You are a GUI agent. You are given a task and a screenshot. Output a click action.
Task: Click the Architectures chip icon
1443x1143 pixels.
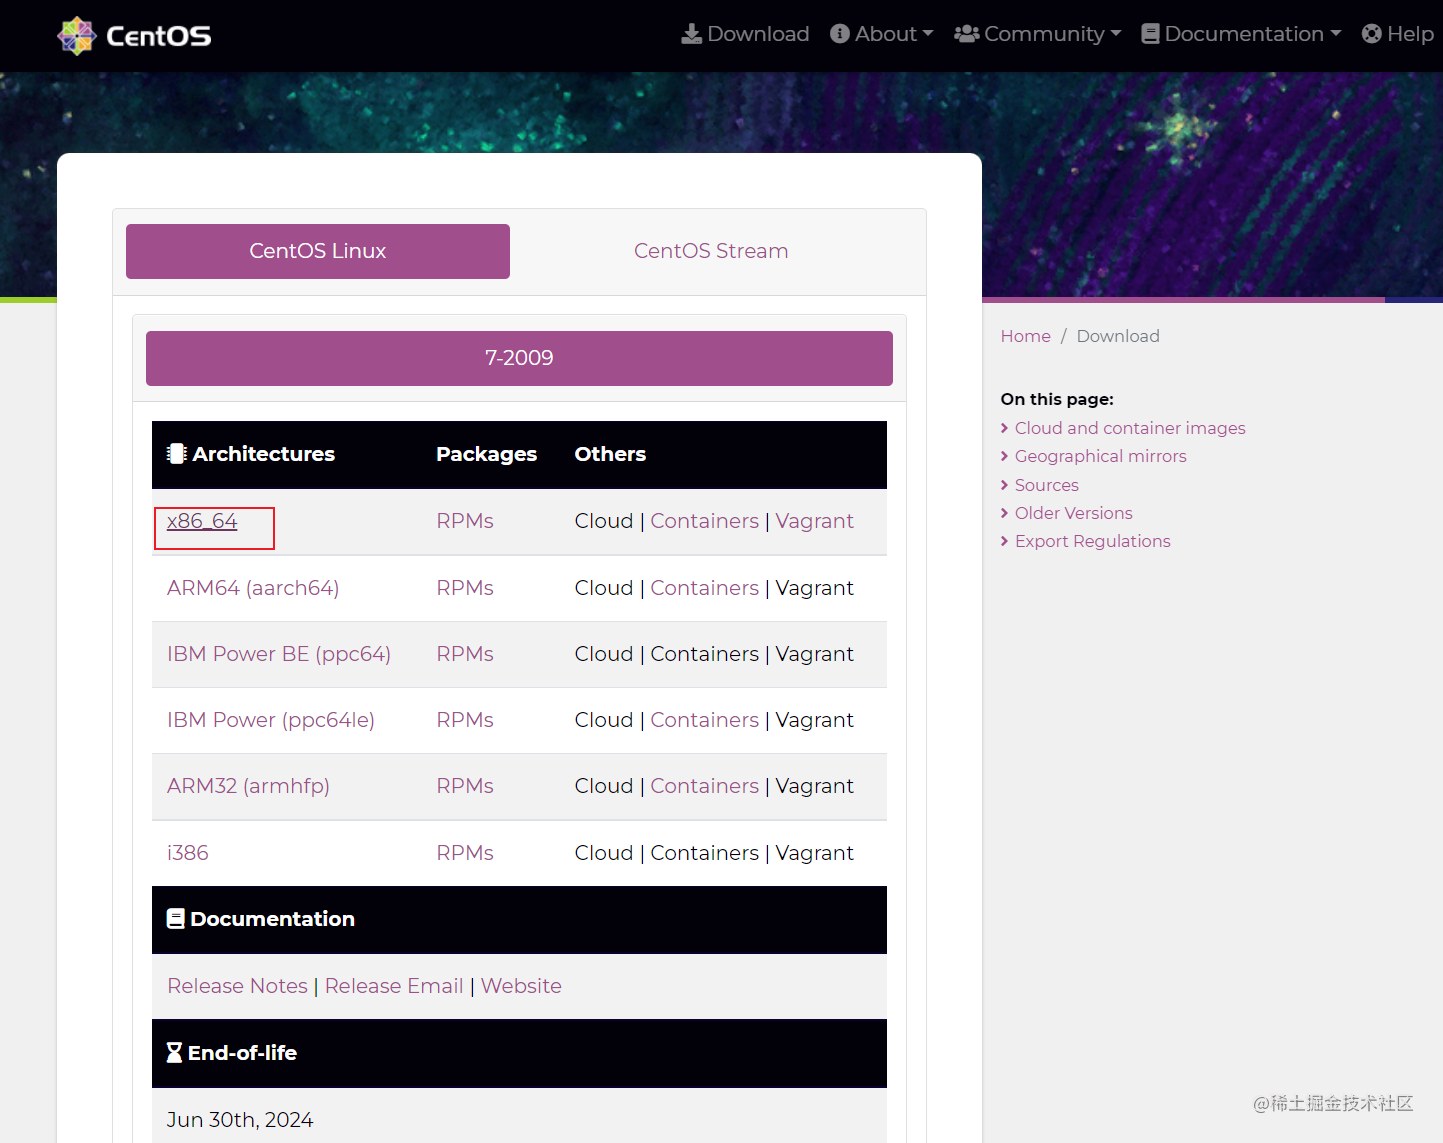click(x=177, y=454)
